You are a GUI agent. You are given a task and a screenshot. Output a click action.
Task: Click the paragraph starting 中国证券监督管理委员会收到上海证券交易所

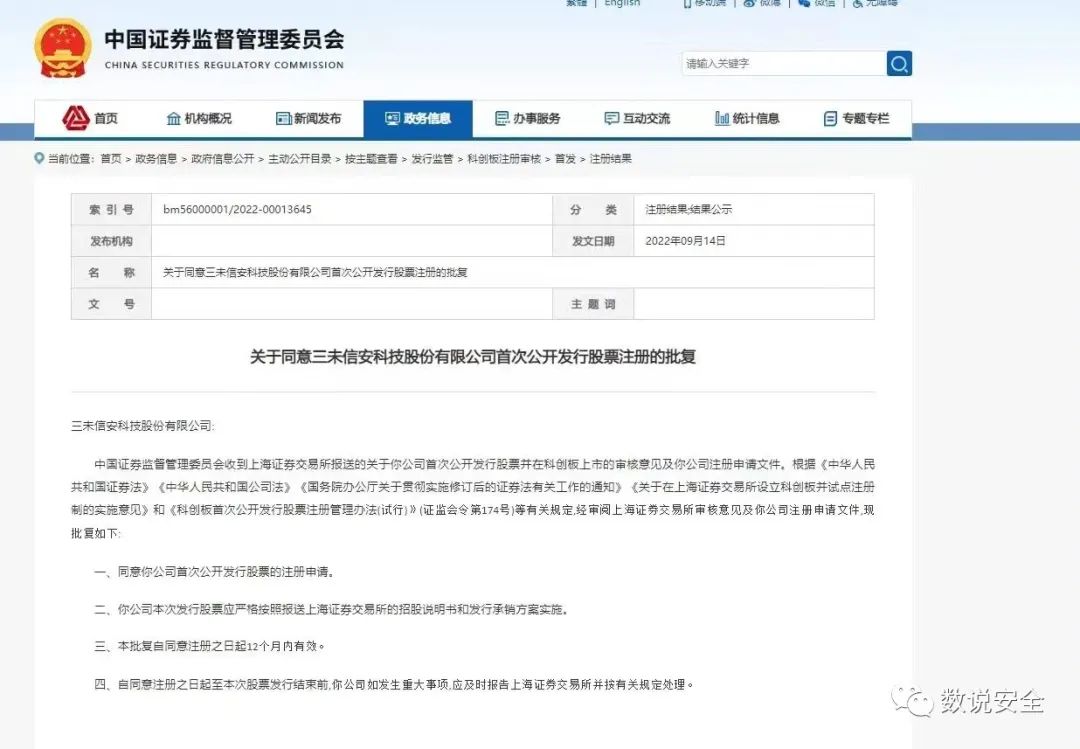click(x=472, y=498)
